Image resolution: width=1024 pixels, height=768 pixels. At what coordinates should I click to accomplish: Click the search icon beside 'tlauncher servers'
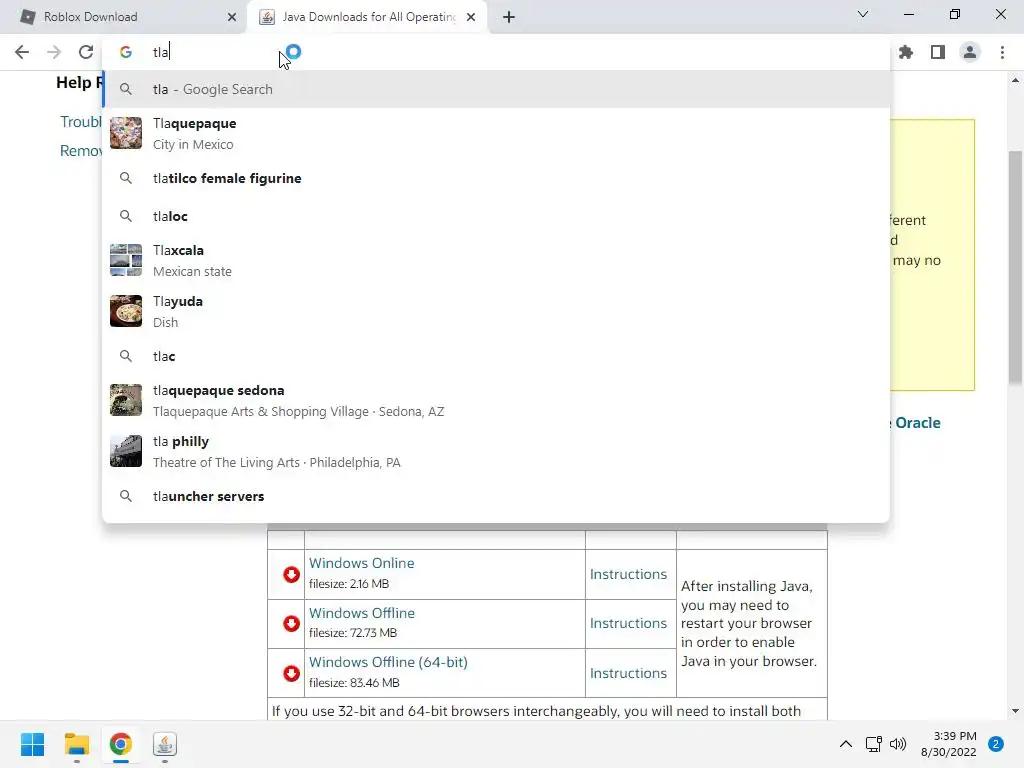click(126, 496)
